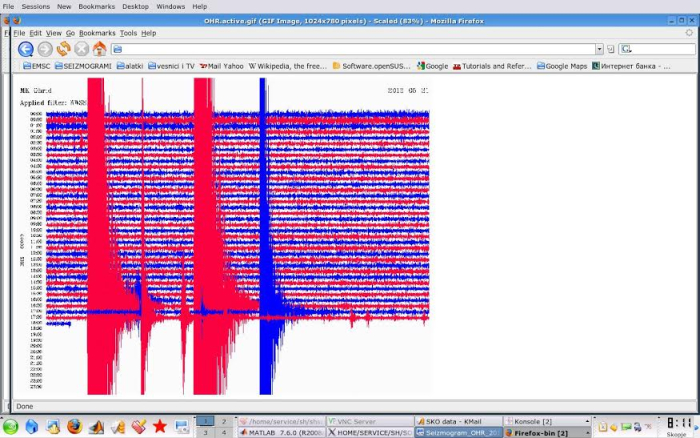Viewport: 700px width, 438px height.
Task: Expand the URL bar history dropdown
Action: [599, 48]
